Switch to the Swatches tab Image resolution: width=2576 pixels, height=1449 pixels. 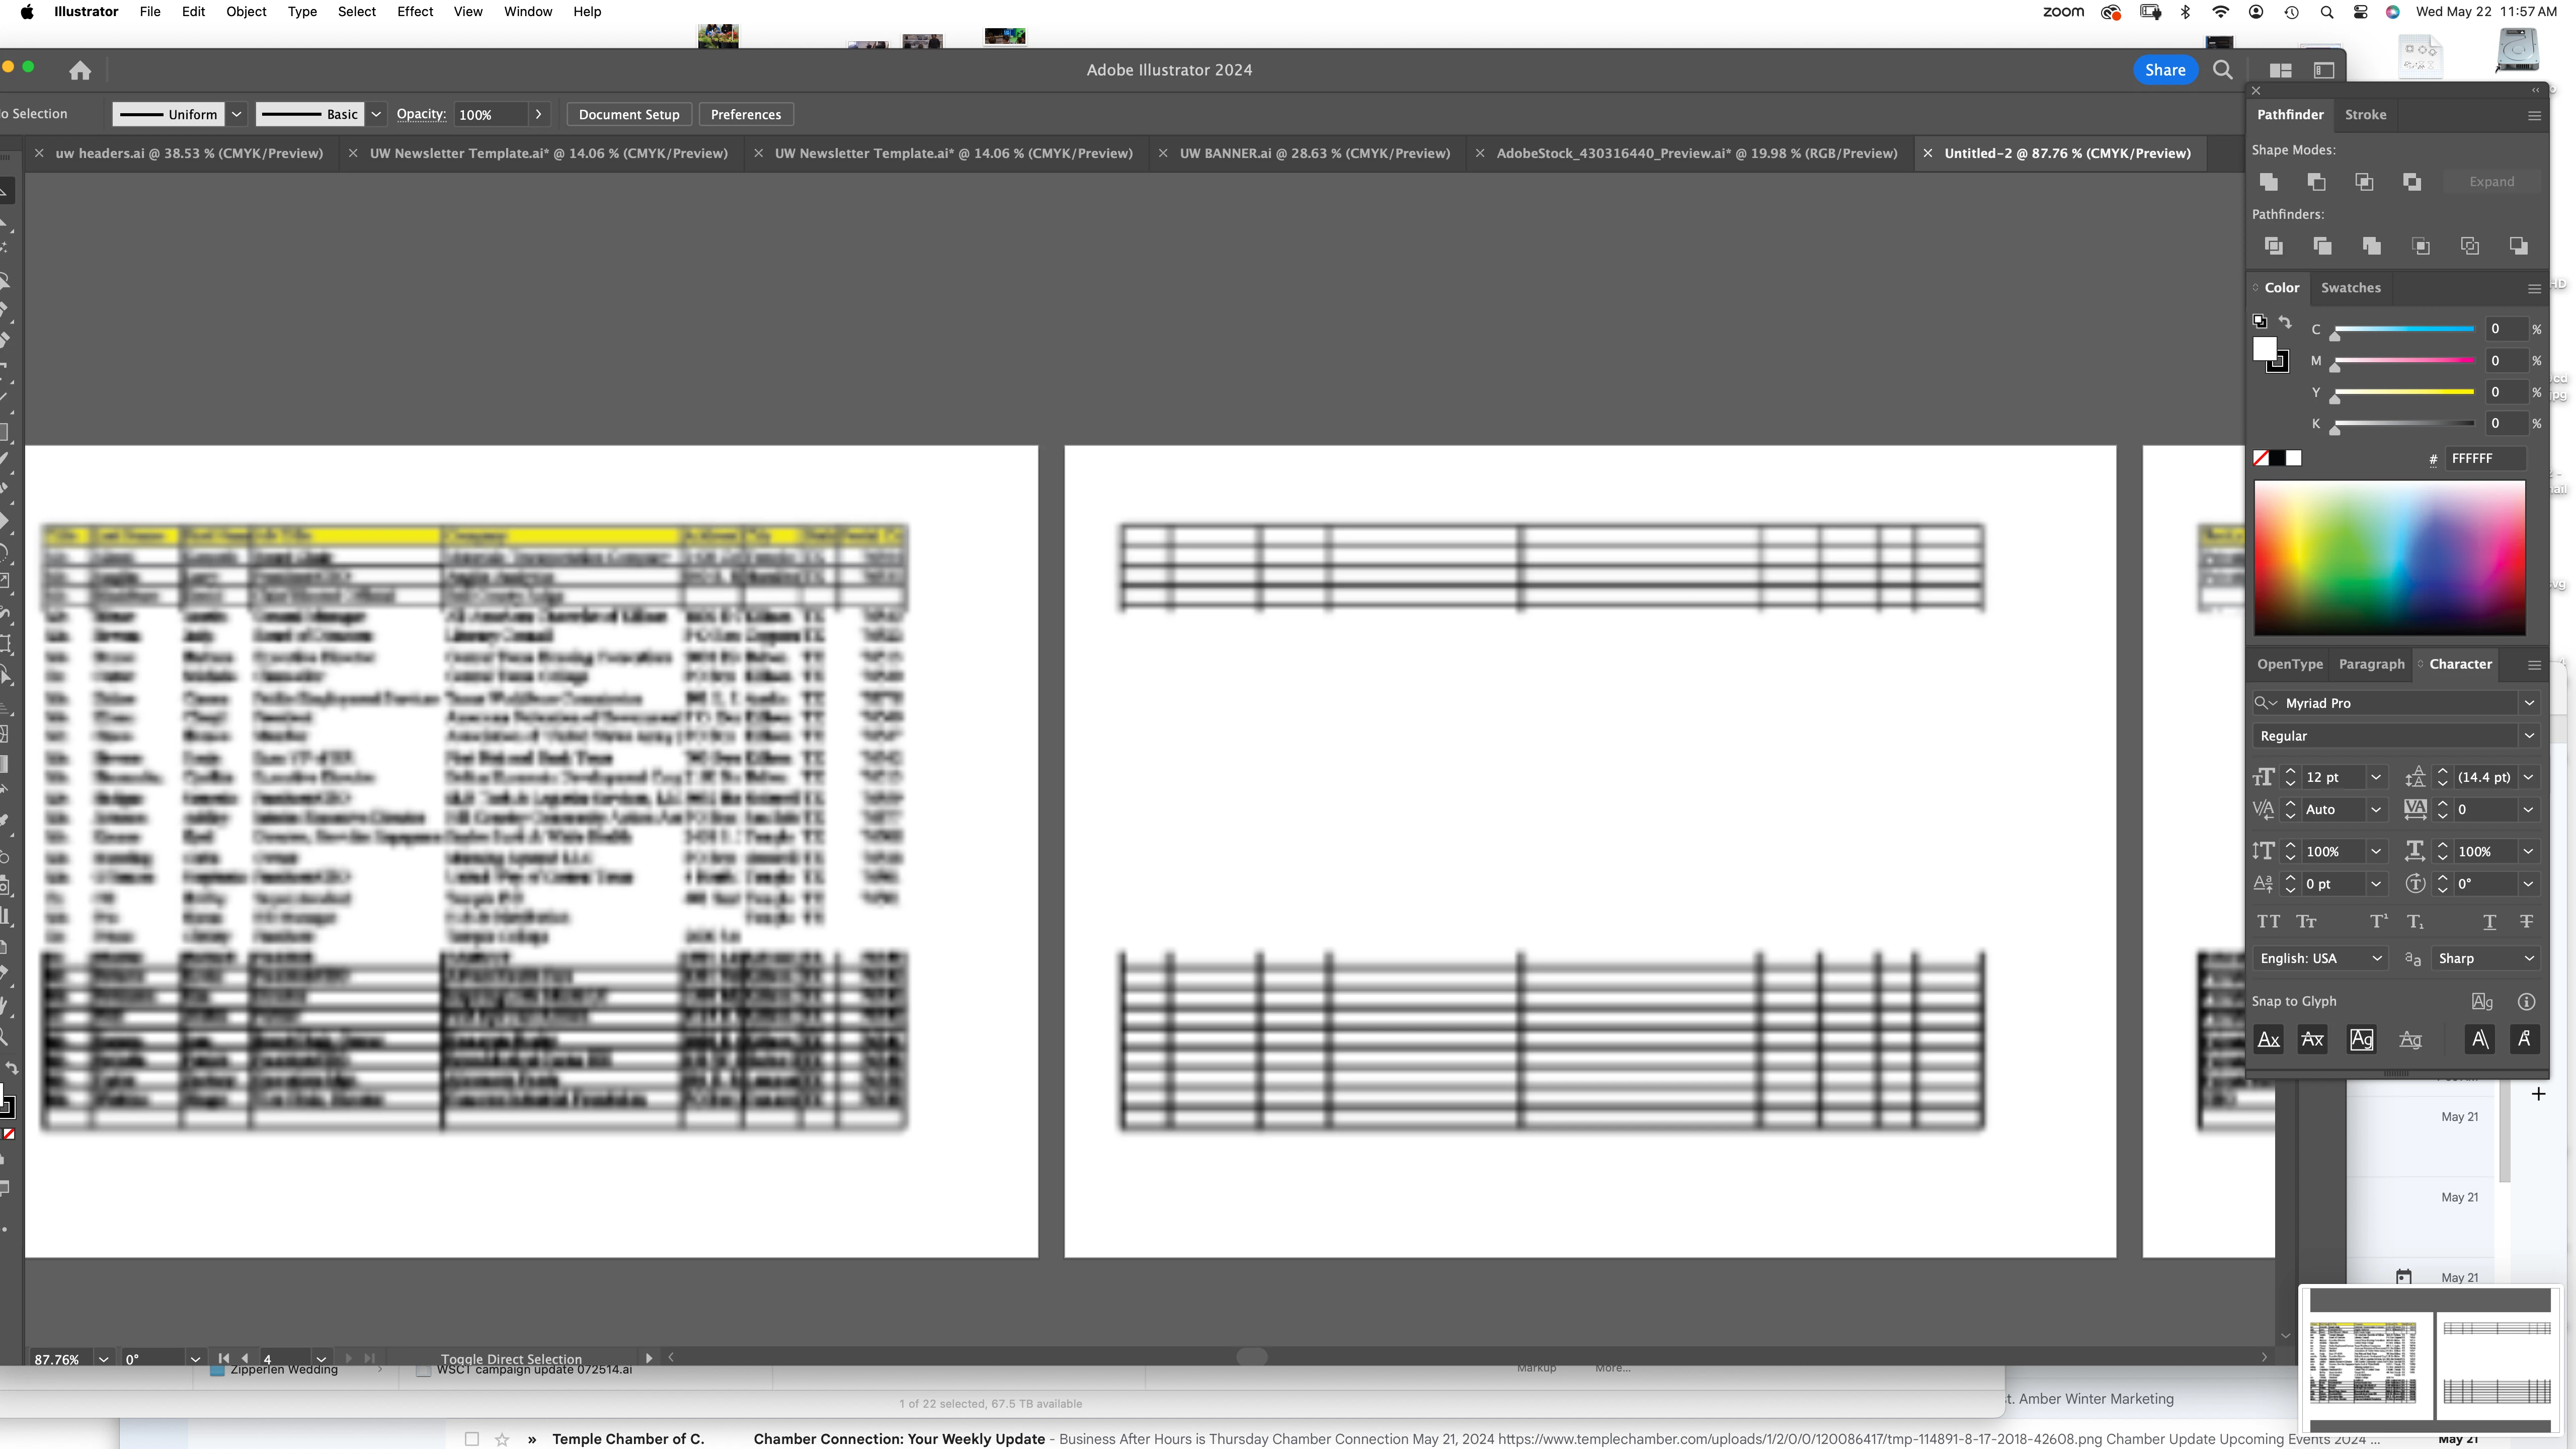click(x=2350, y=288)
